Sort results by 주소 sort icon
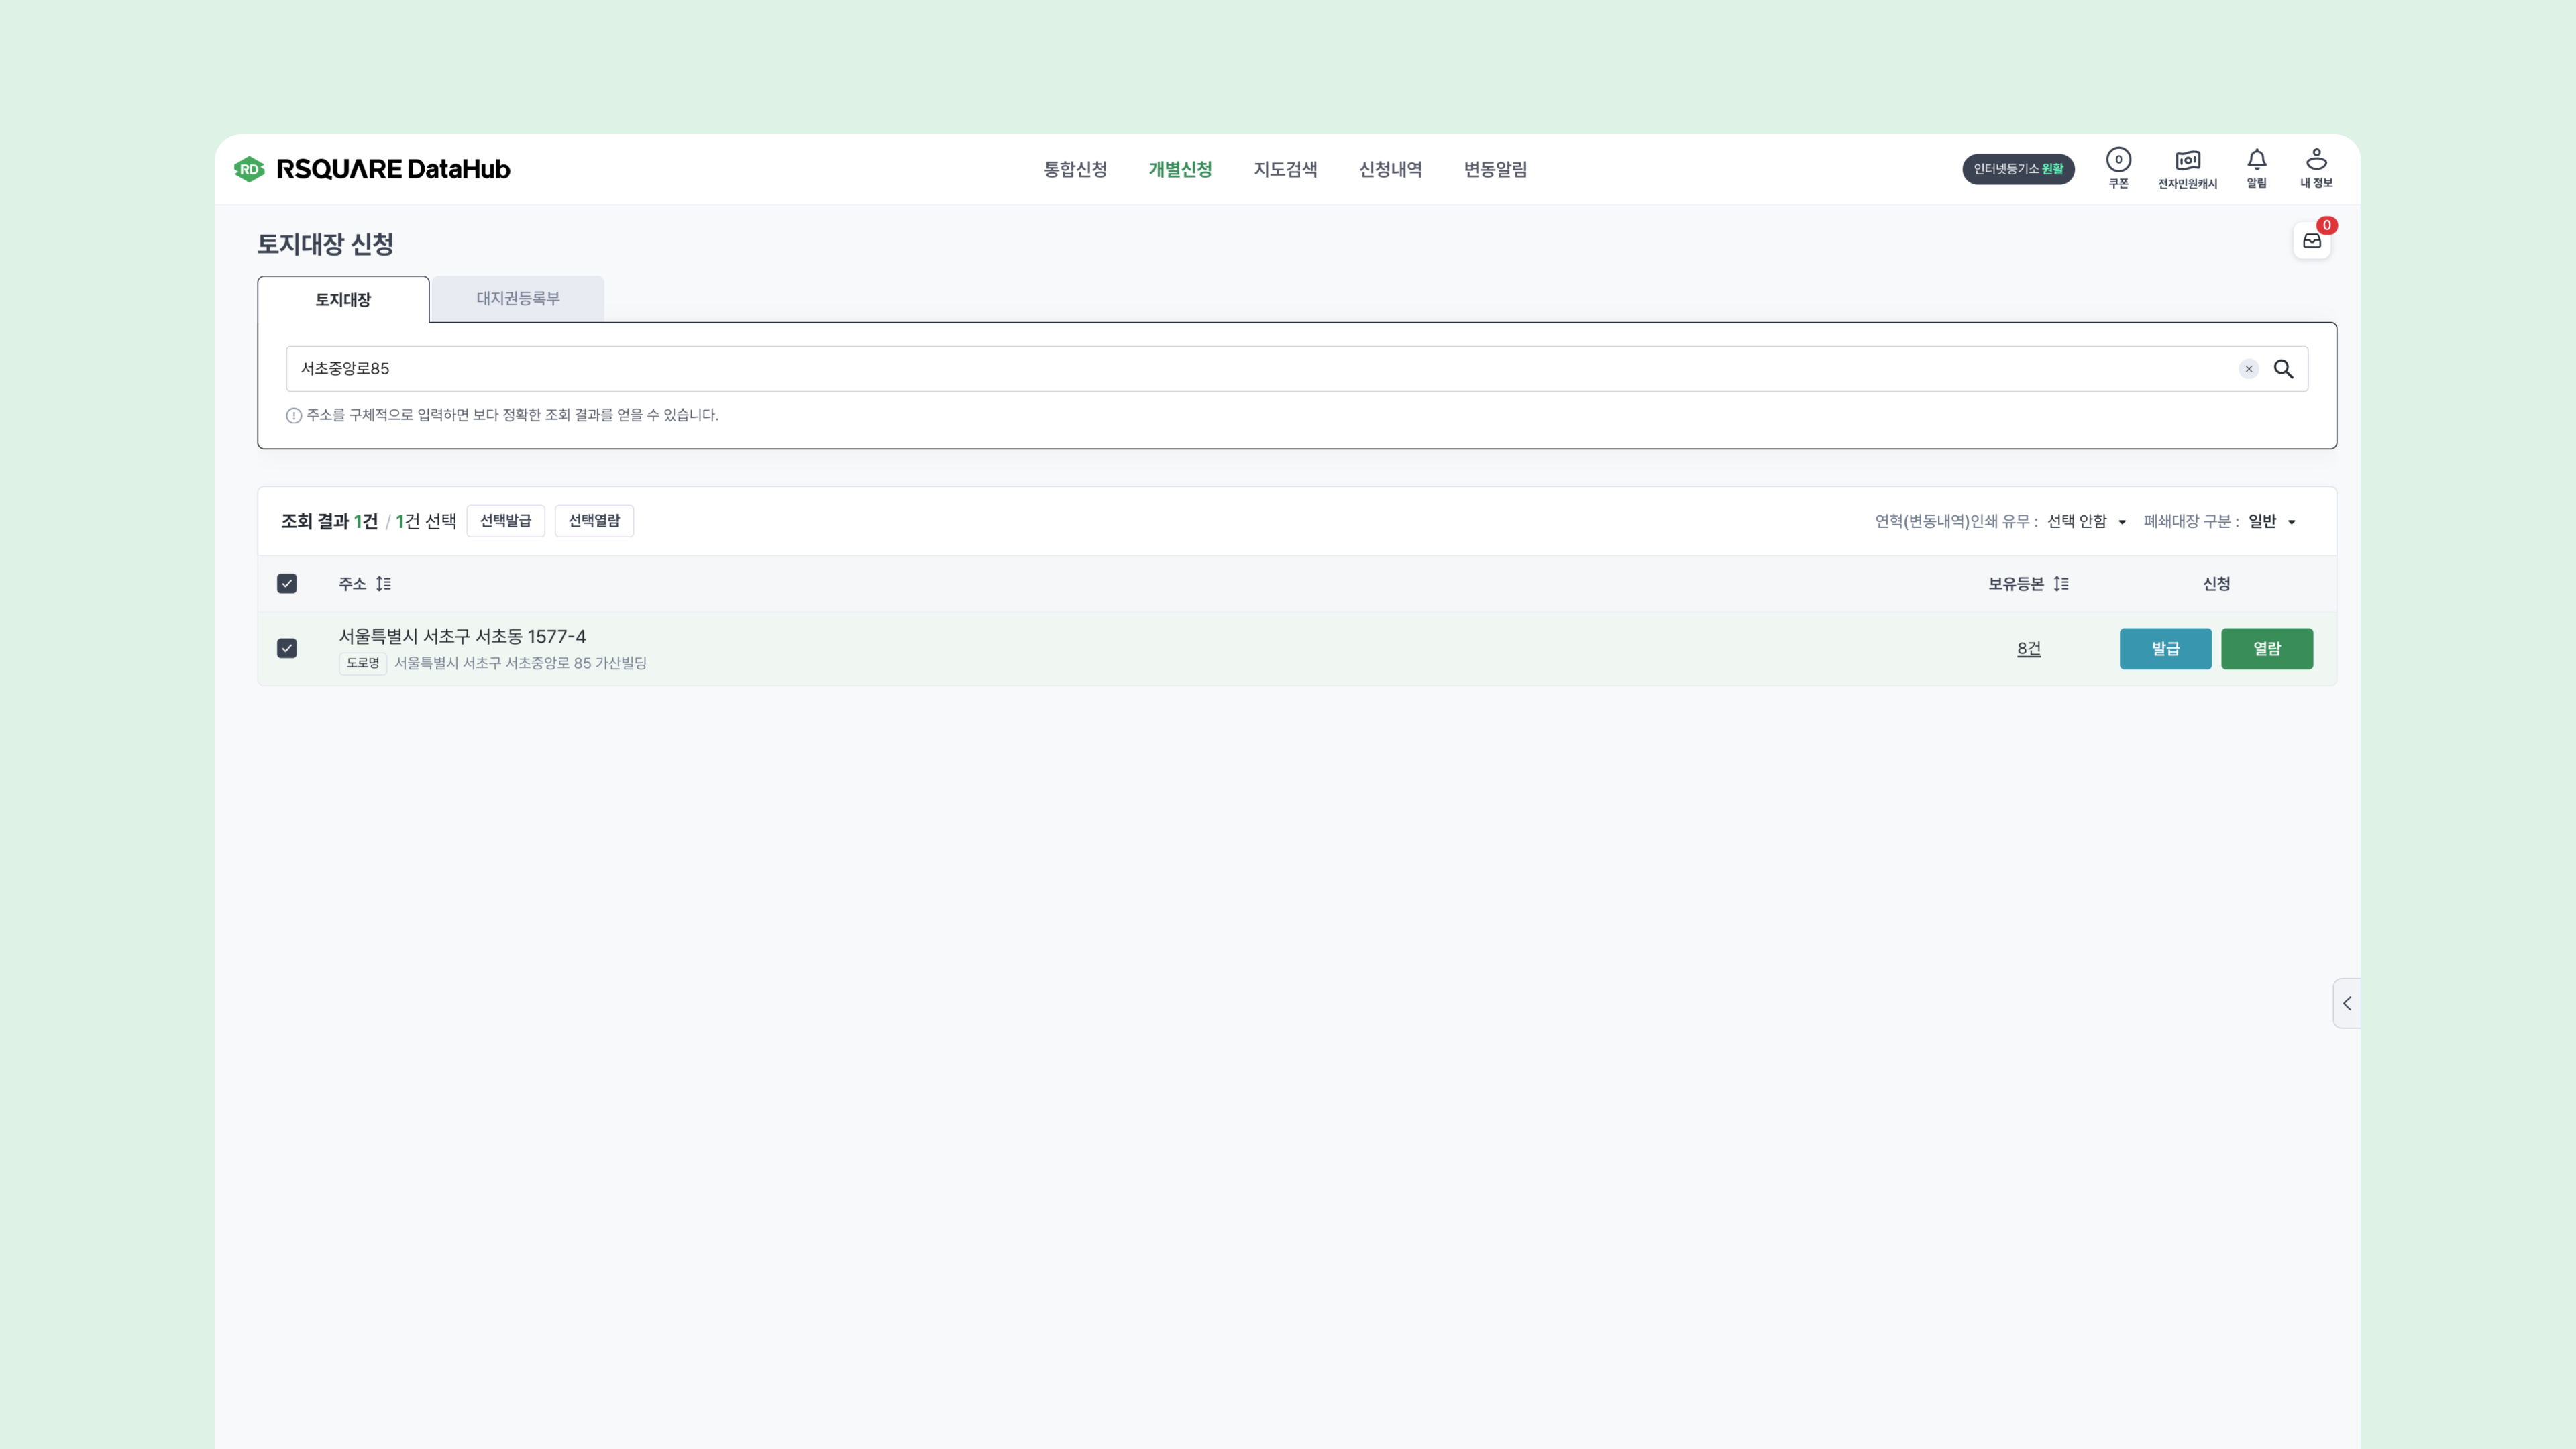This screenshot has width=2576, height=1449. [383, 584]
